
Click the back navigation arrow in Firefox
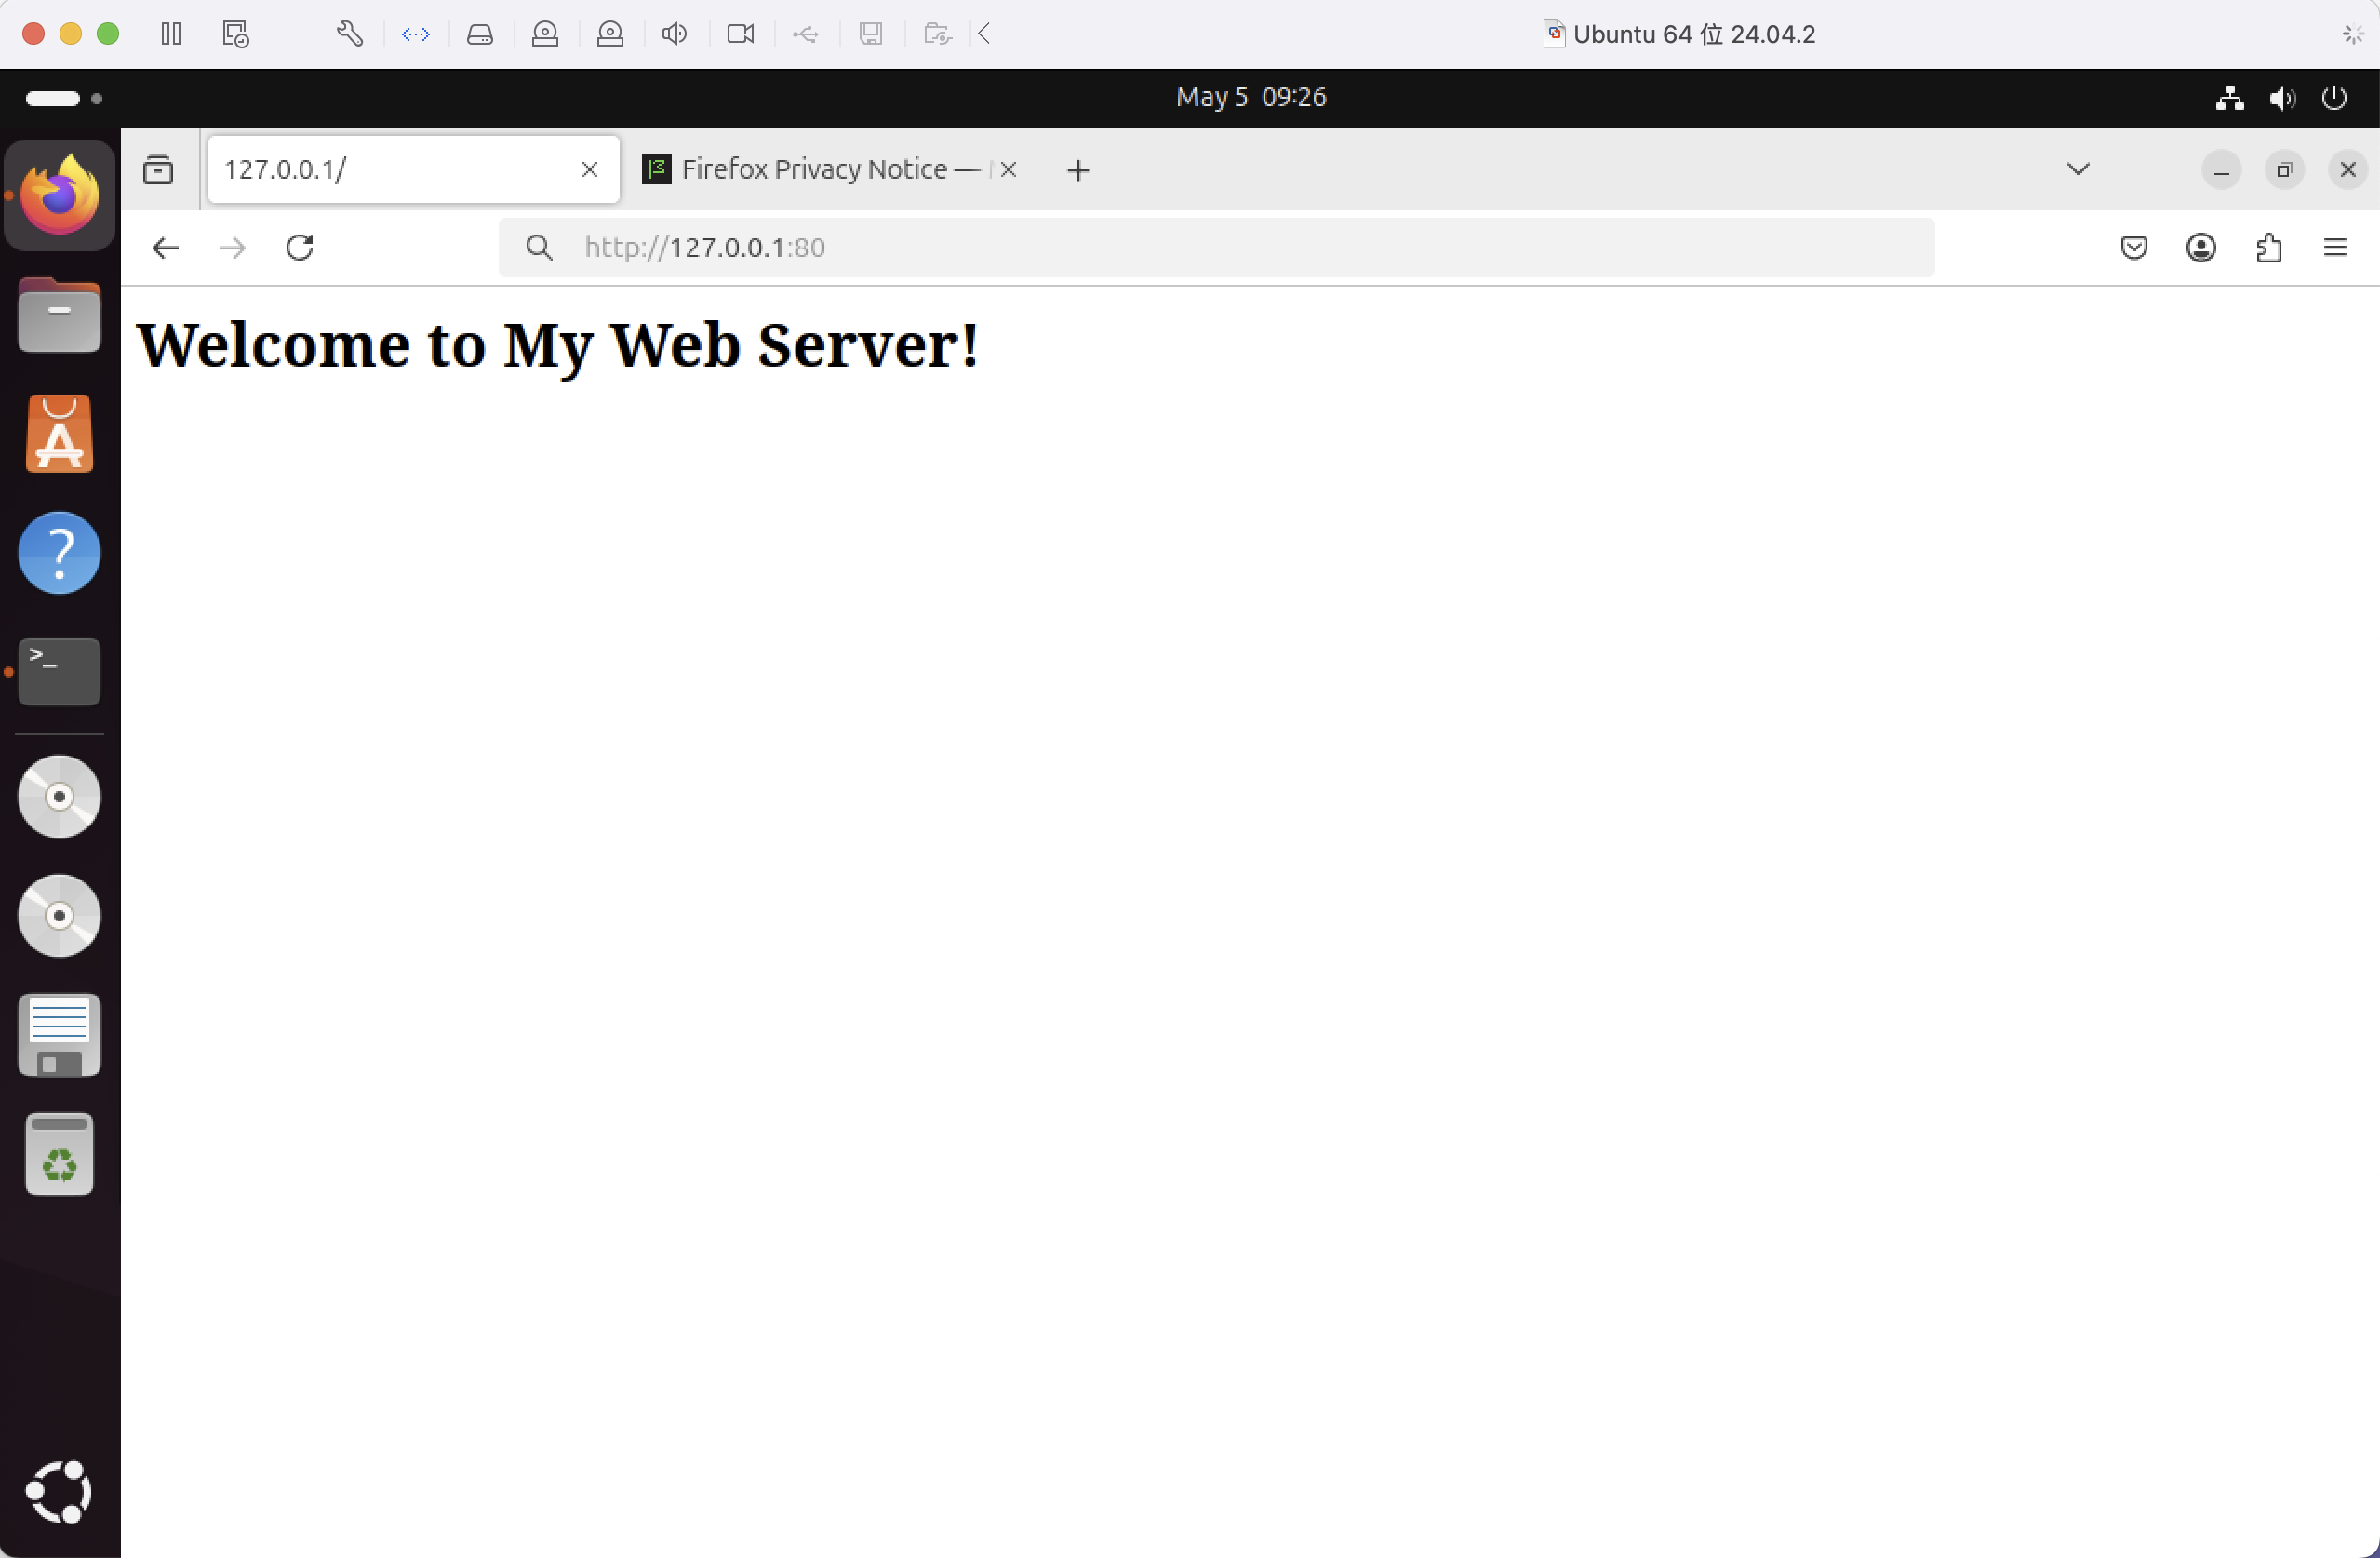(165, 247)
